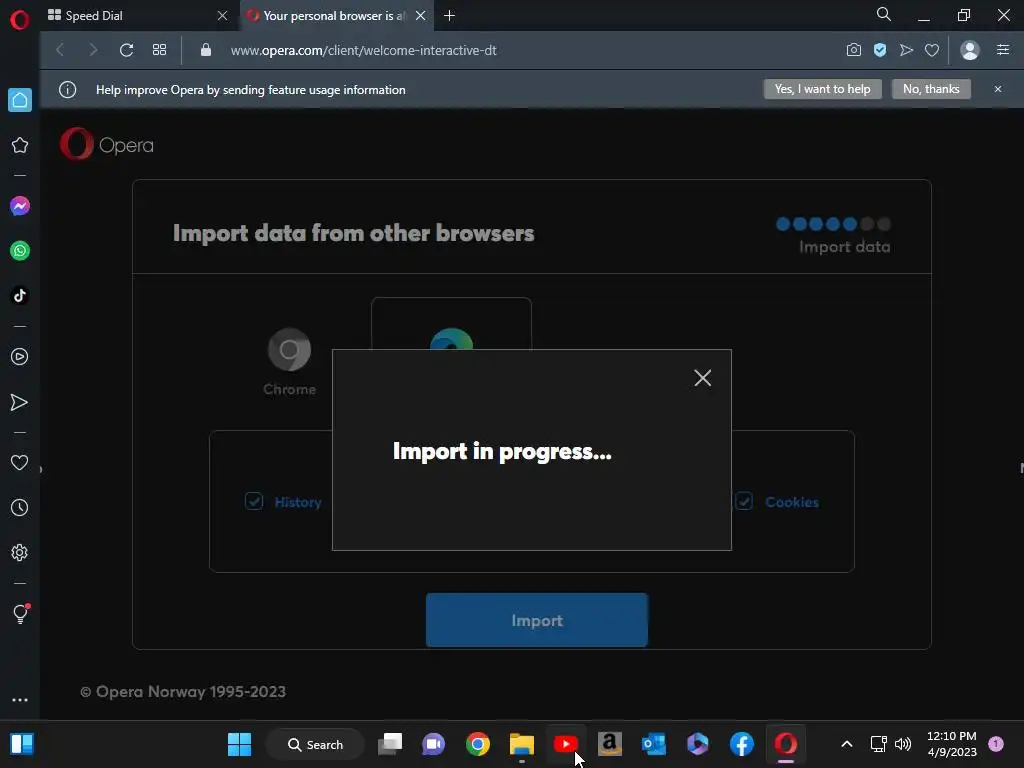Screen dimensions: 1024x768
Task: Open the ad blocker shield icon
Action: [x=880, y=50]
